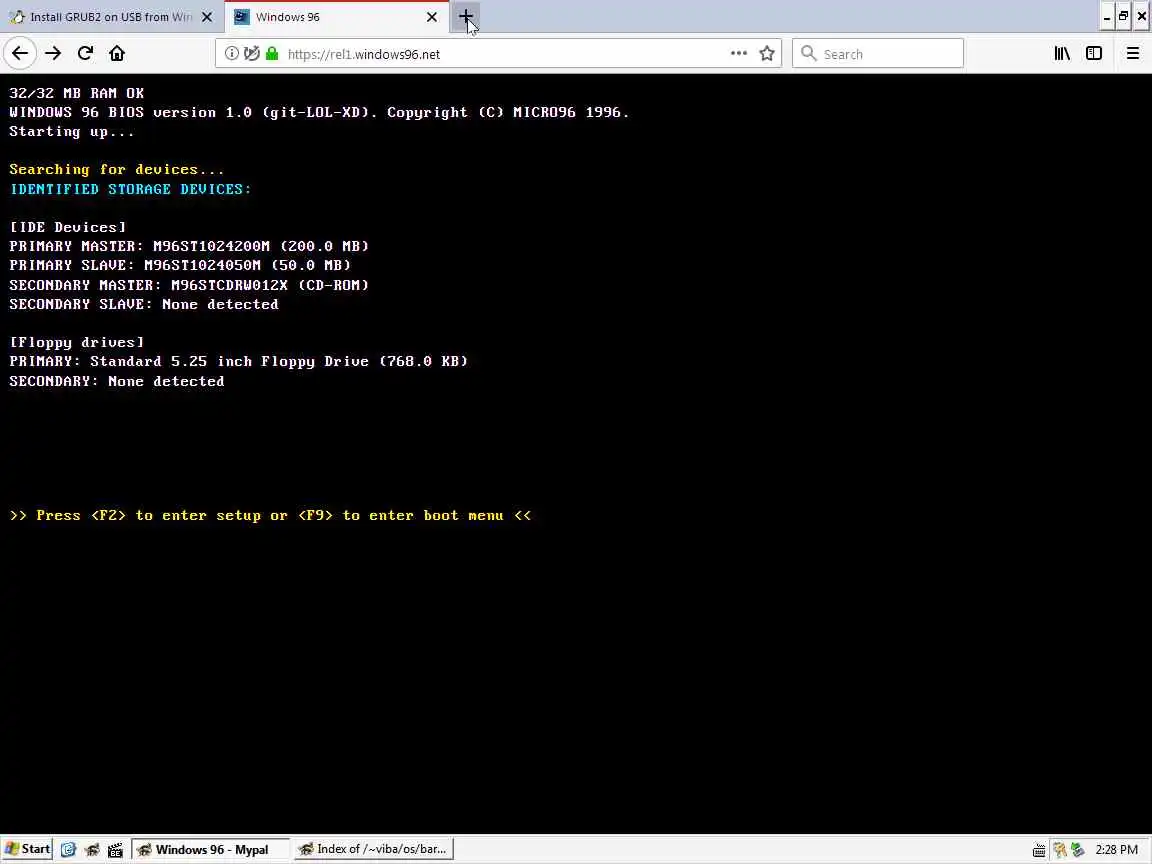Close the Install GRUB2 on USB tab
The width and height of the screenshot is (1152, 864).
(207, 17)
